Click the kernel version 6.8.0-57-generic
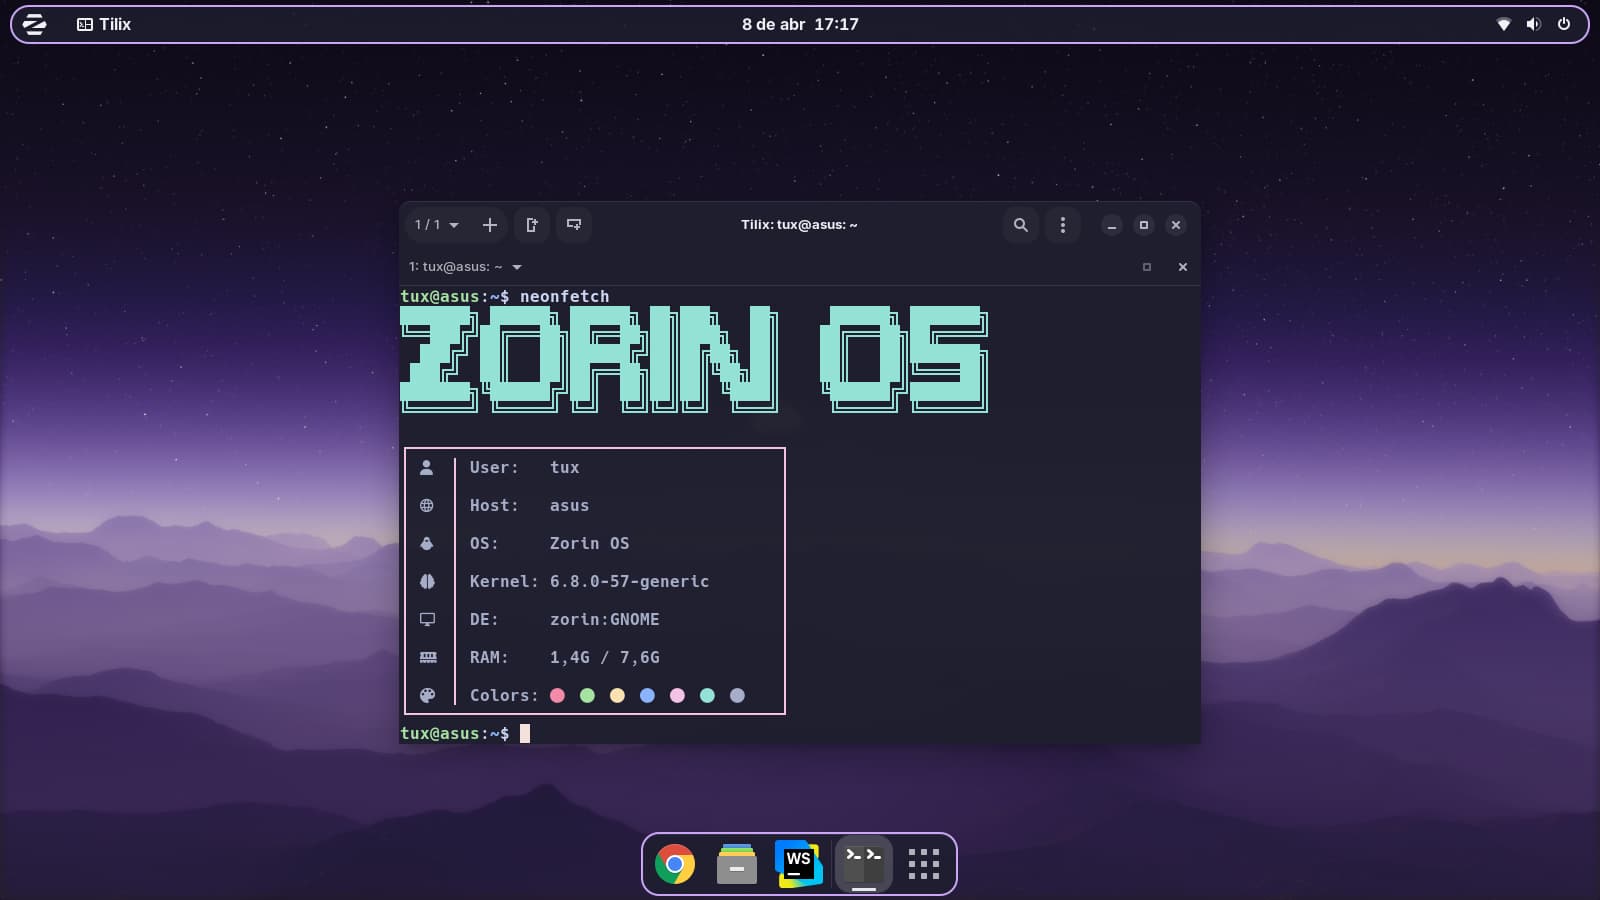 629,581
